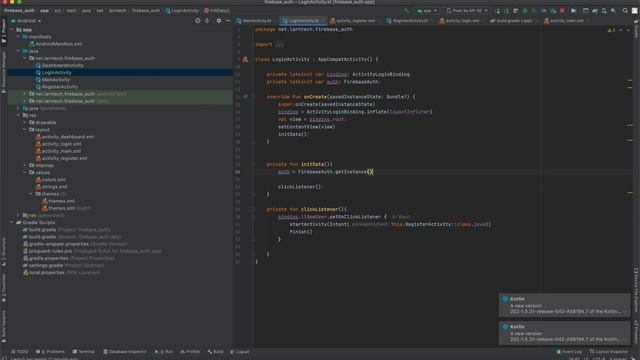Open the Profiler tool window

coord(190,351)
